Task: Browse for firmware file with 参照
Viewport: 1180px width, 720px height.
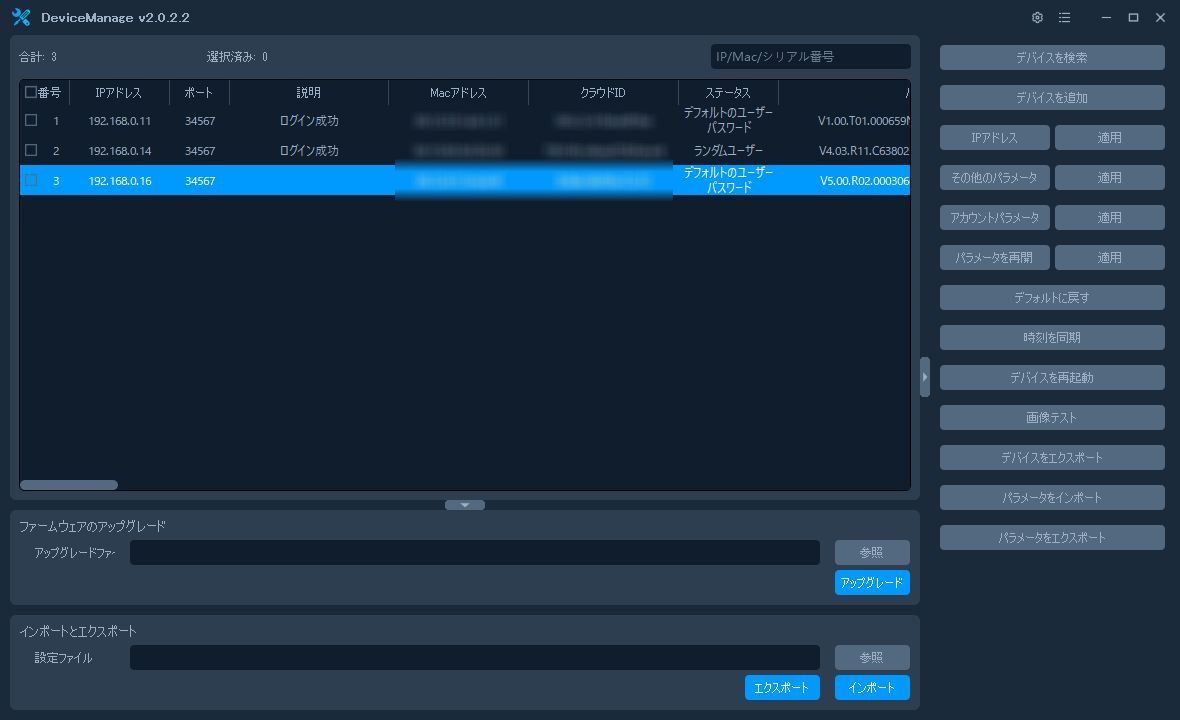Action: click(x=872, y=553)
